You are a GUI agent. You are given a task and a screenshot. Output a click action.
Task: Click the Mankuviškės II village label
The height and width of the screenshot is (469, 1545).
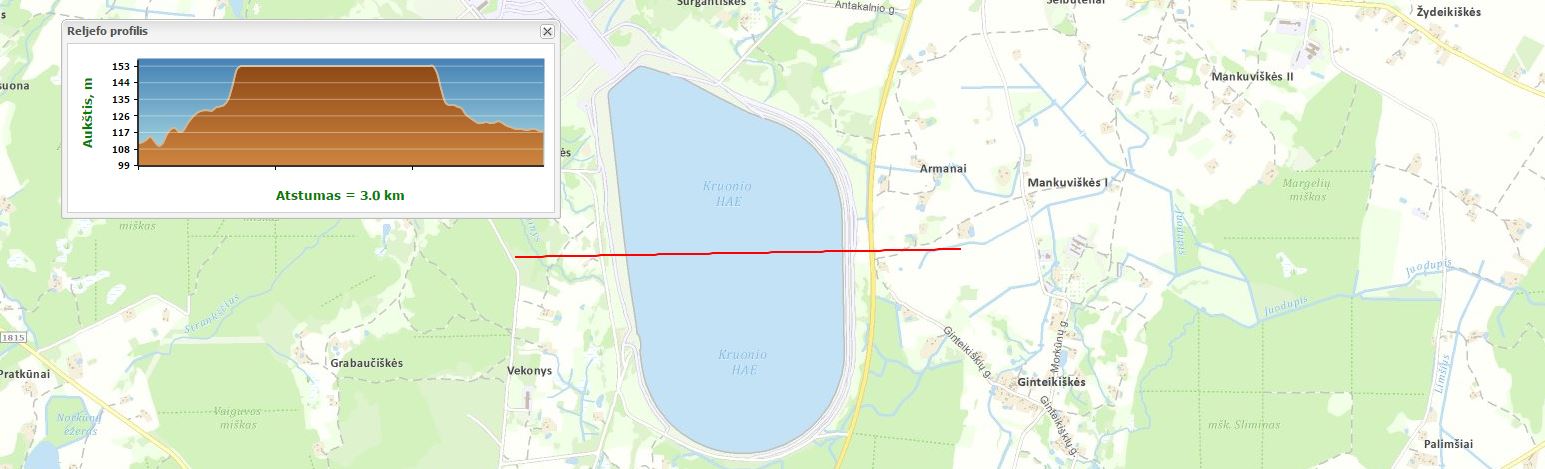(x=1252, y=76)
